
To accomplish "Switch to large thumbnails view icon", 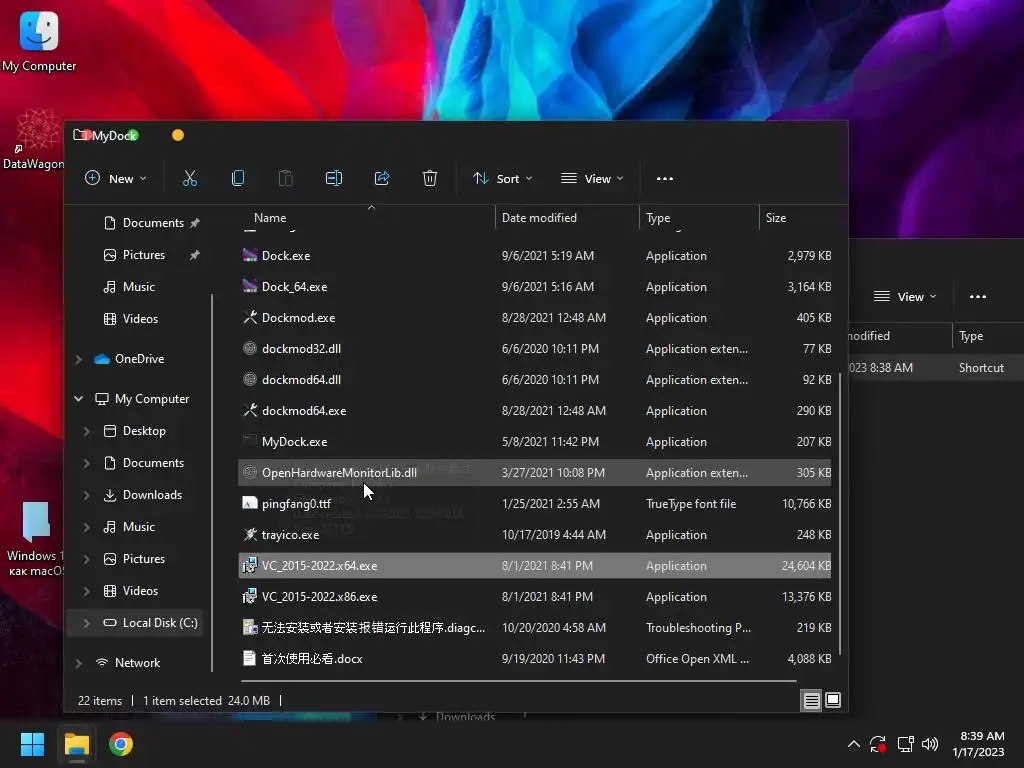I will (833, 700).
